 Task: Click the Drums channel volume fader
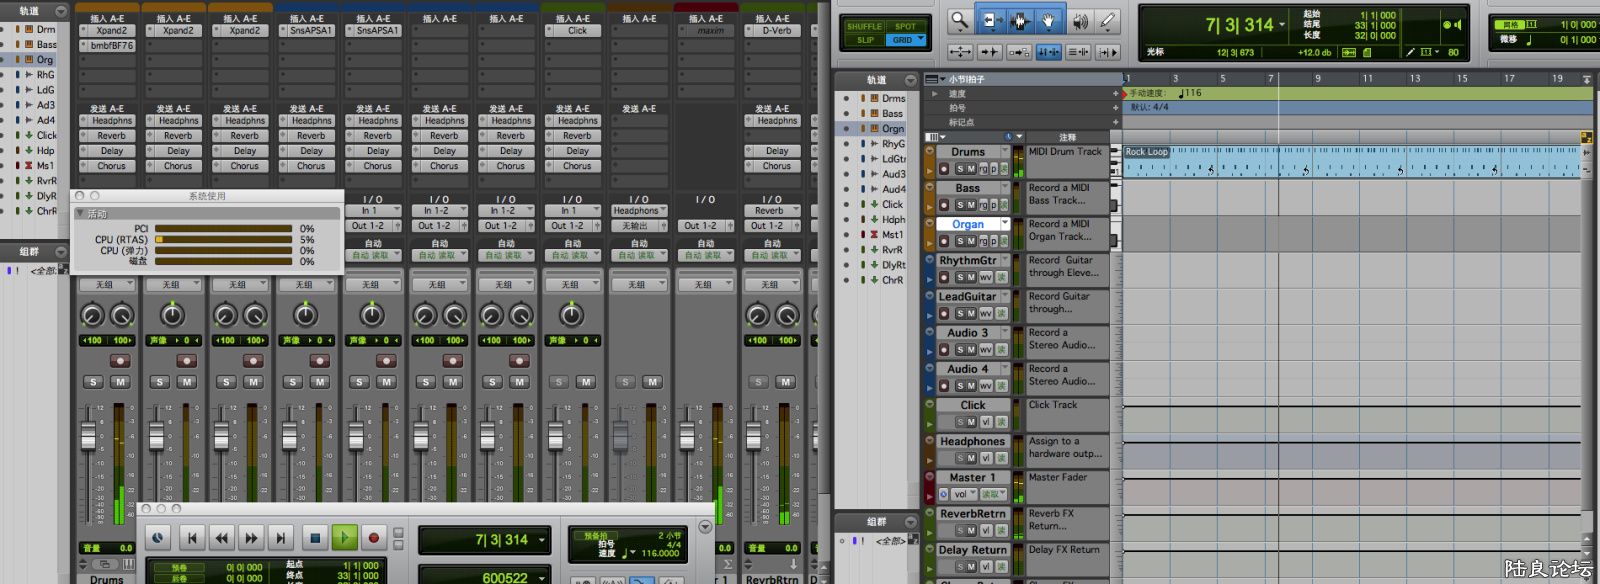pos(88,437)
